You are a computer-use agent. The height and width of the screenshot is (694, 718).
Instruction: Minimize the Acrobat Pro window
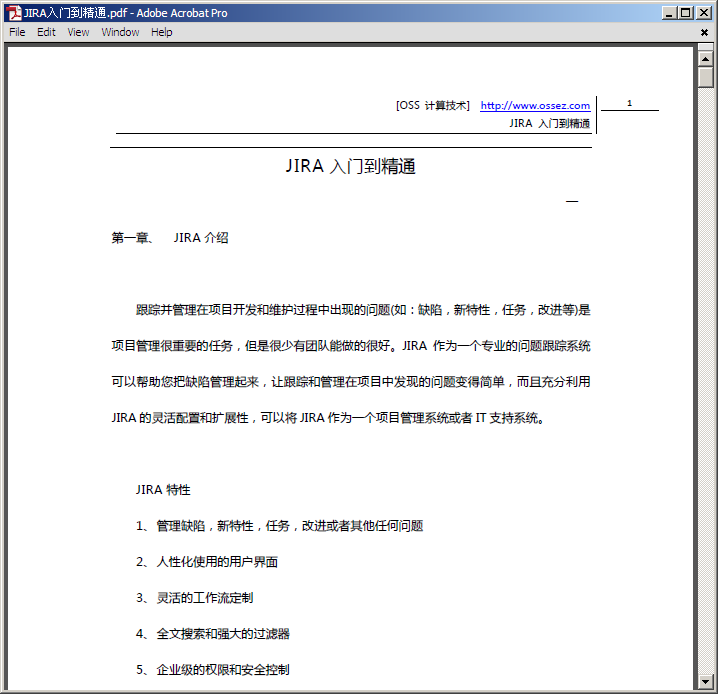[x=669, y=13]
